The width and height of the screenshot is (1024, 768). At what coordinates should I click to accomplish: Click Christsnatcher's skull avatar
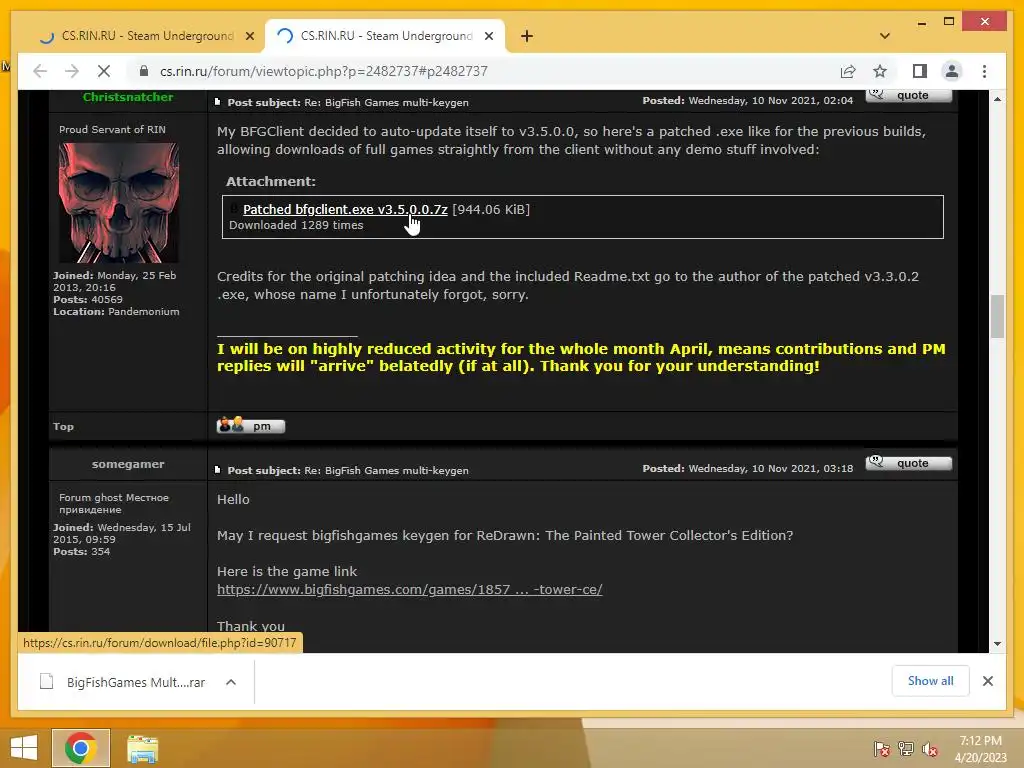coord(118,202)
